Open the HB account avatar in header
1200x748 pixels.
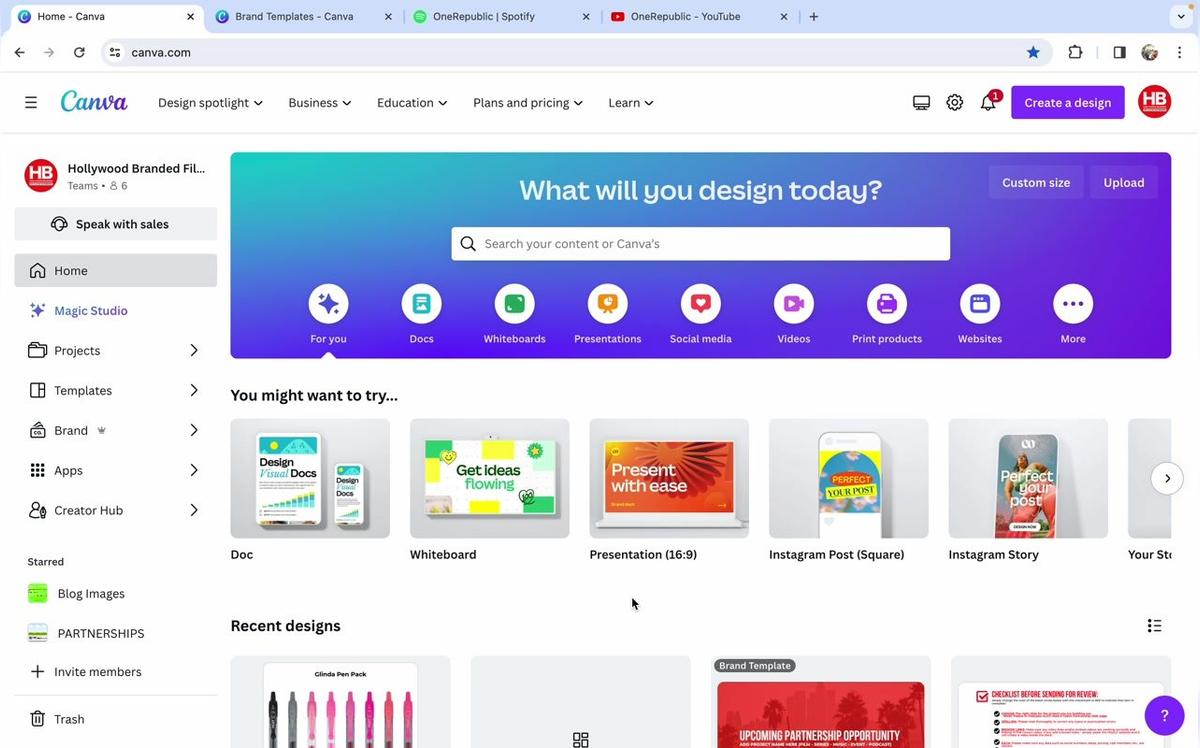(1155, 102)
